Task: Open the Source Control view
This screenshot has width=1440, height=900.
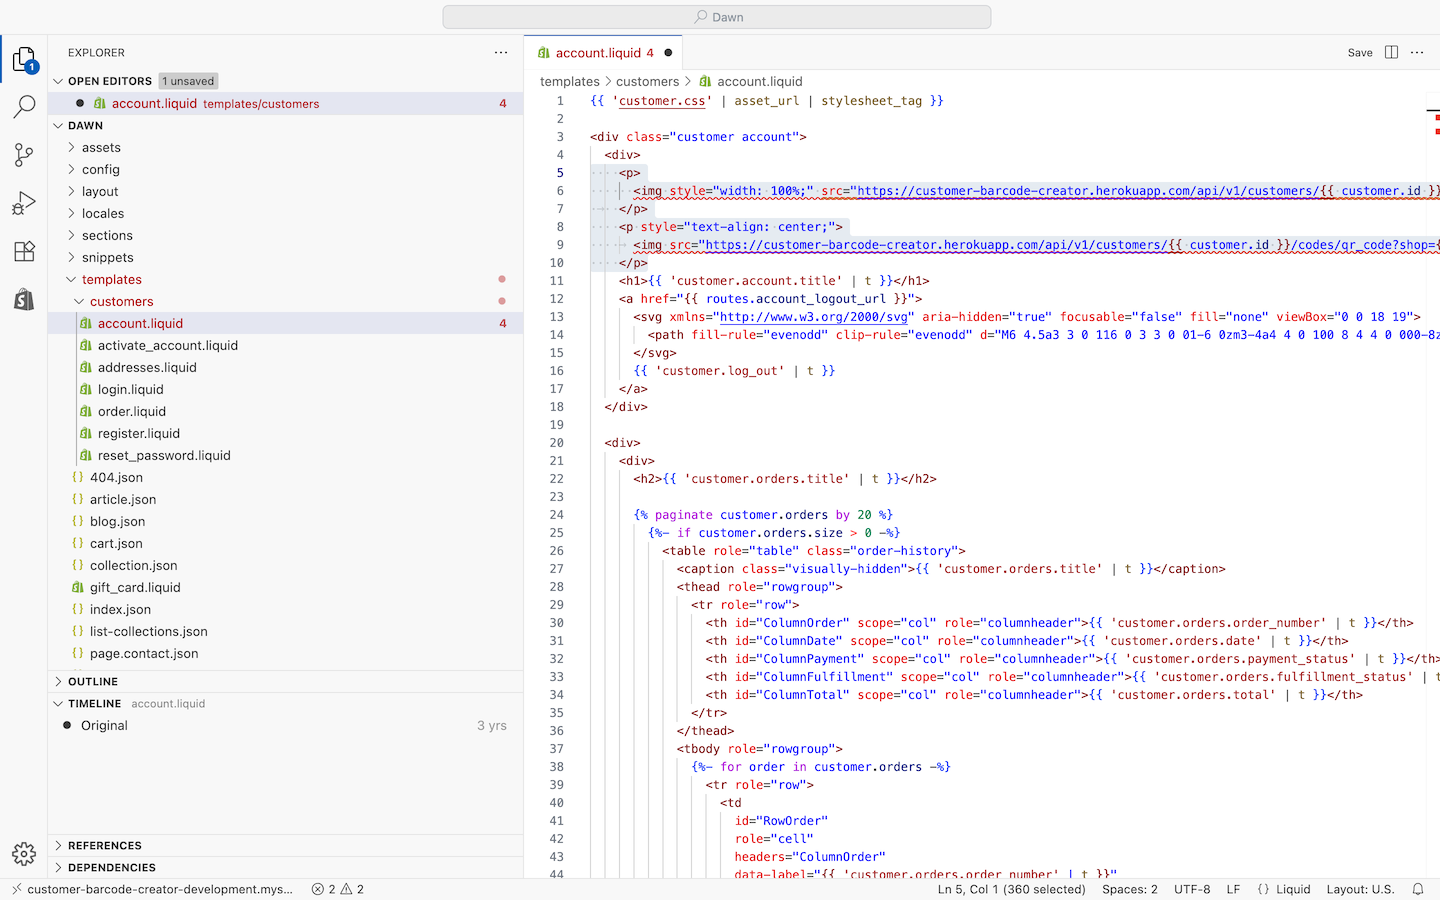Action: pyautogui.click(x=24, y=154)
